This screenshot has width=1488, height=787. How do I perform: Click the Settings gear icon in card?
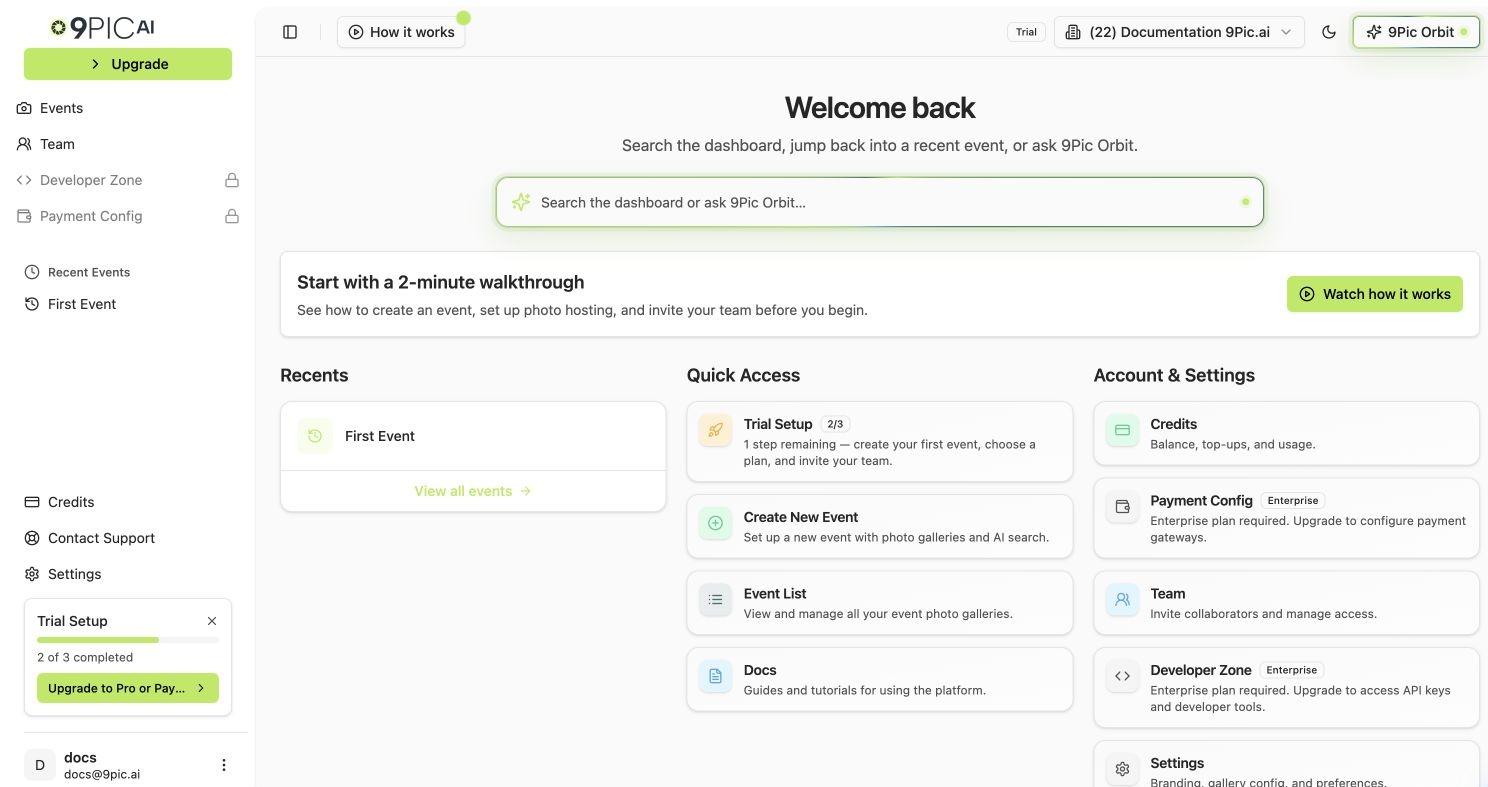[1122, 769]
